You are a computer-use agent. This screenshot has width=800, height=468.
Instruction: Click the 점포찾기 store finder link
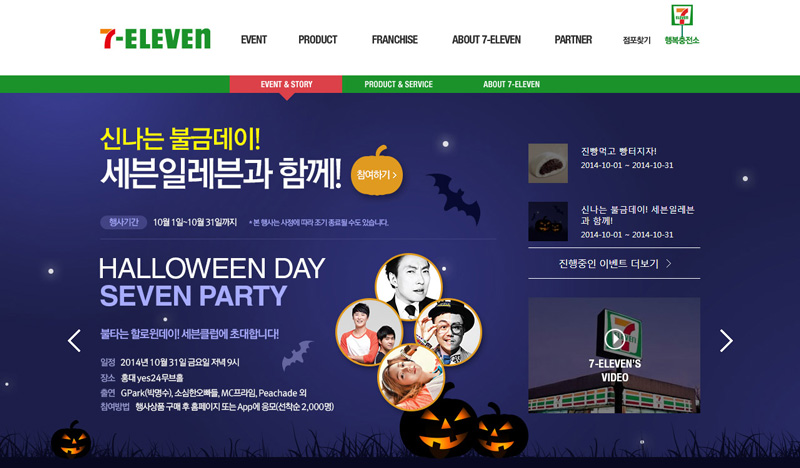click(636, 40)
